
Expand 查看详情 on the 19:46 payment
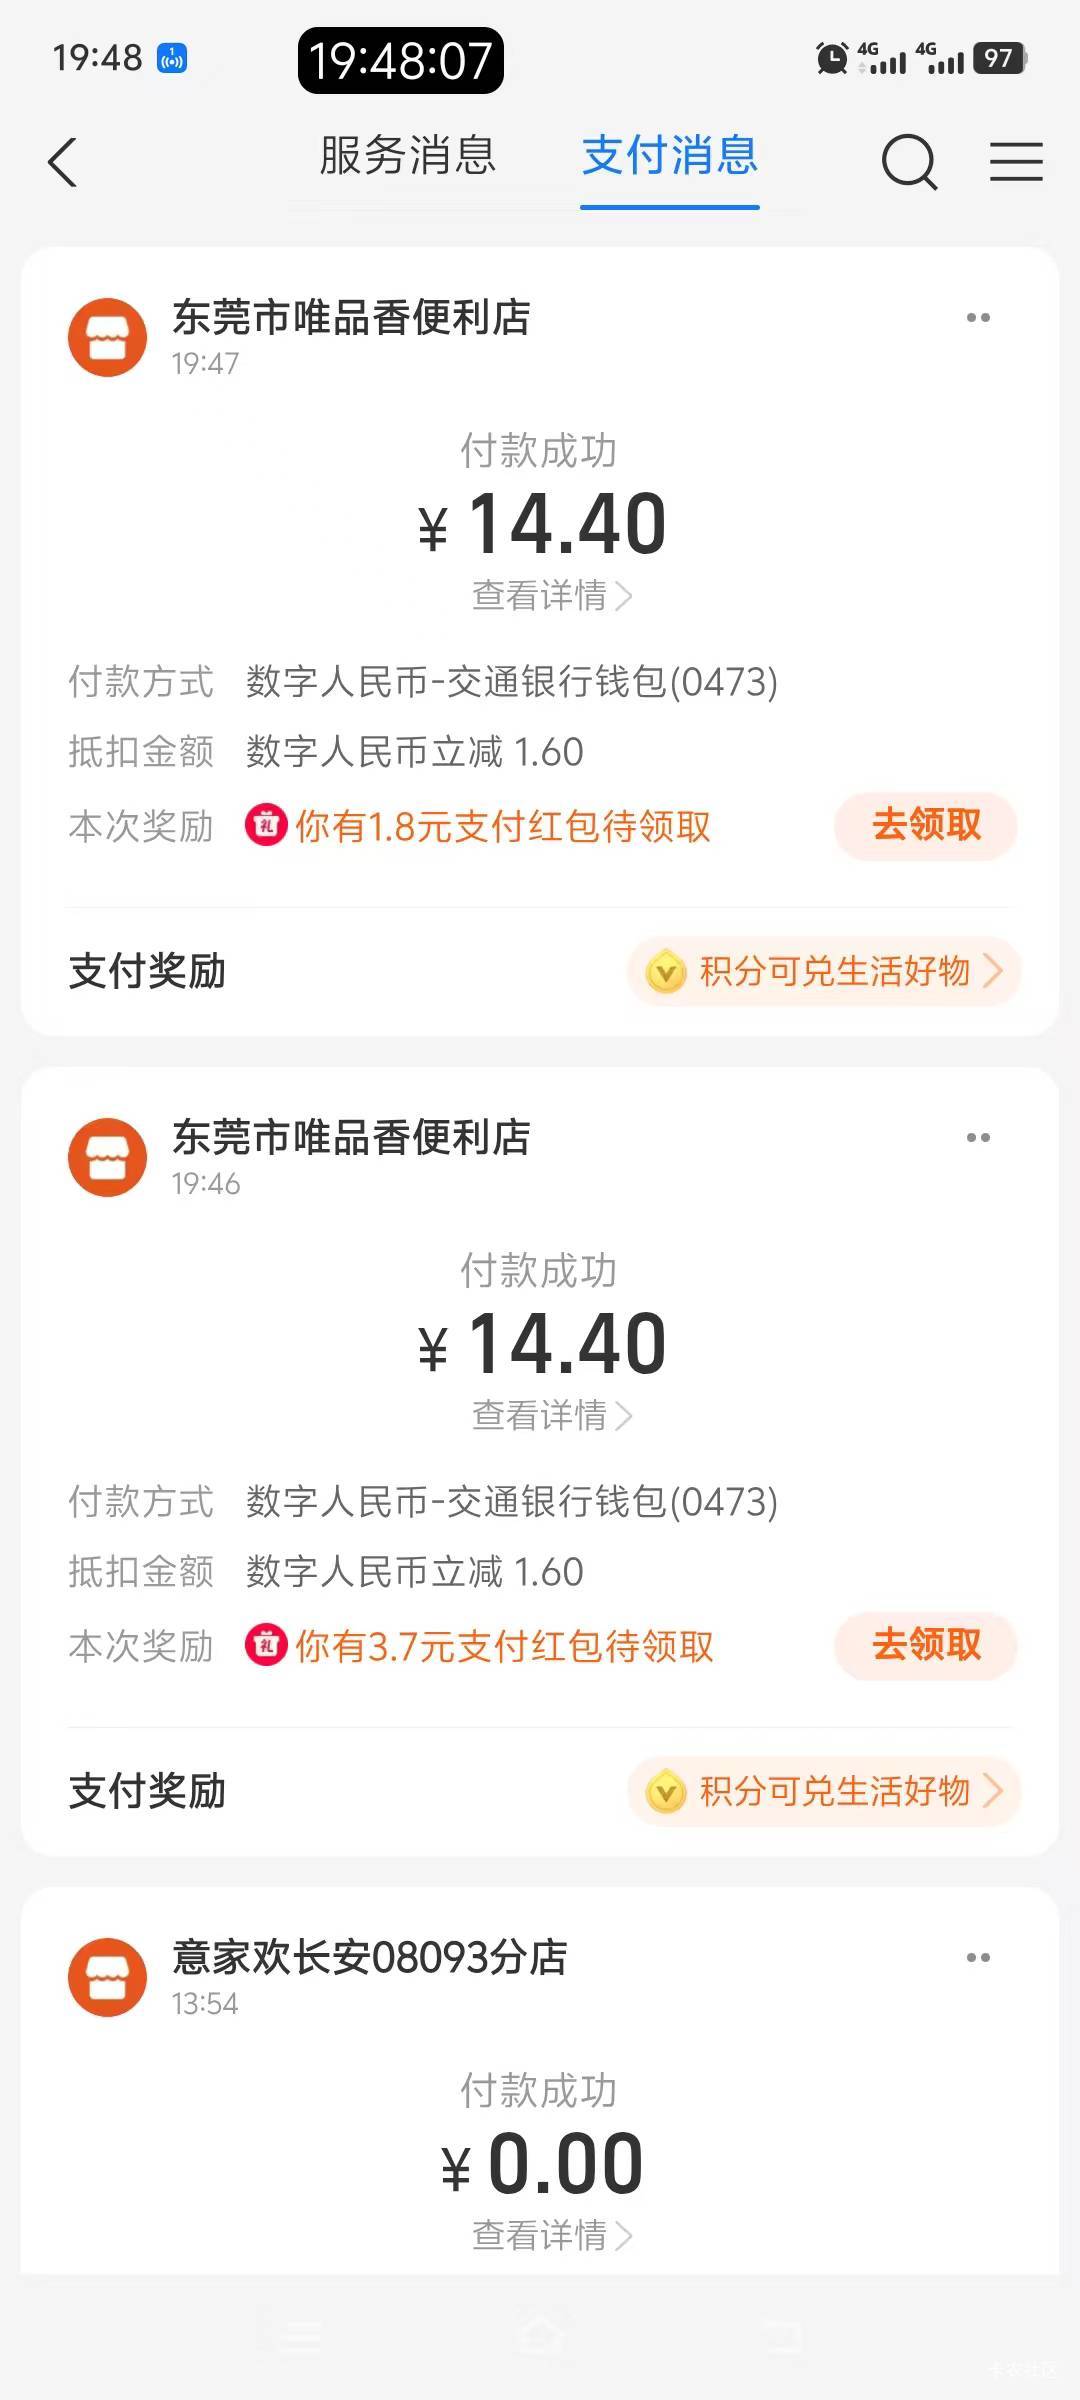point(551,1416)
